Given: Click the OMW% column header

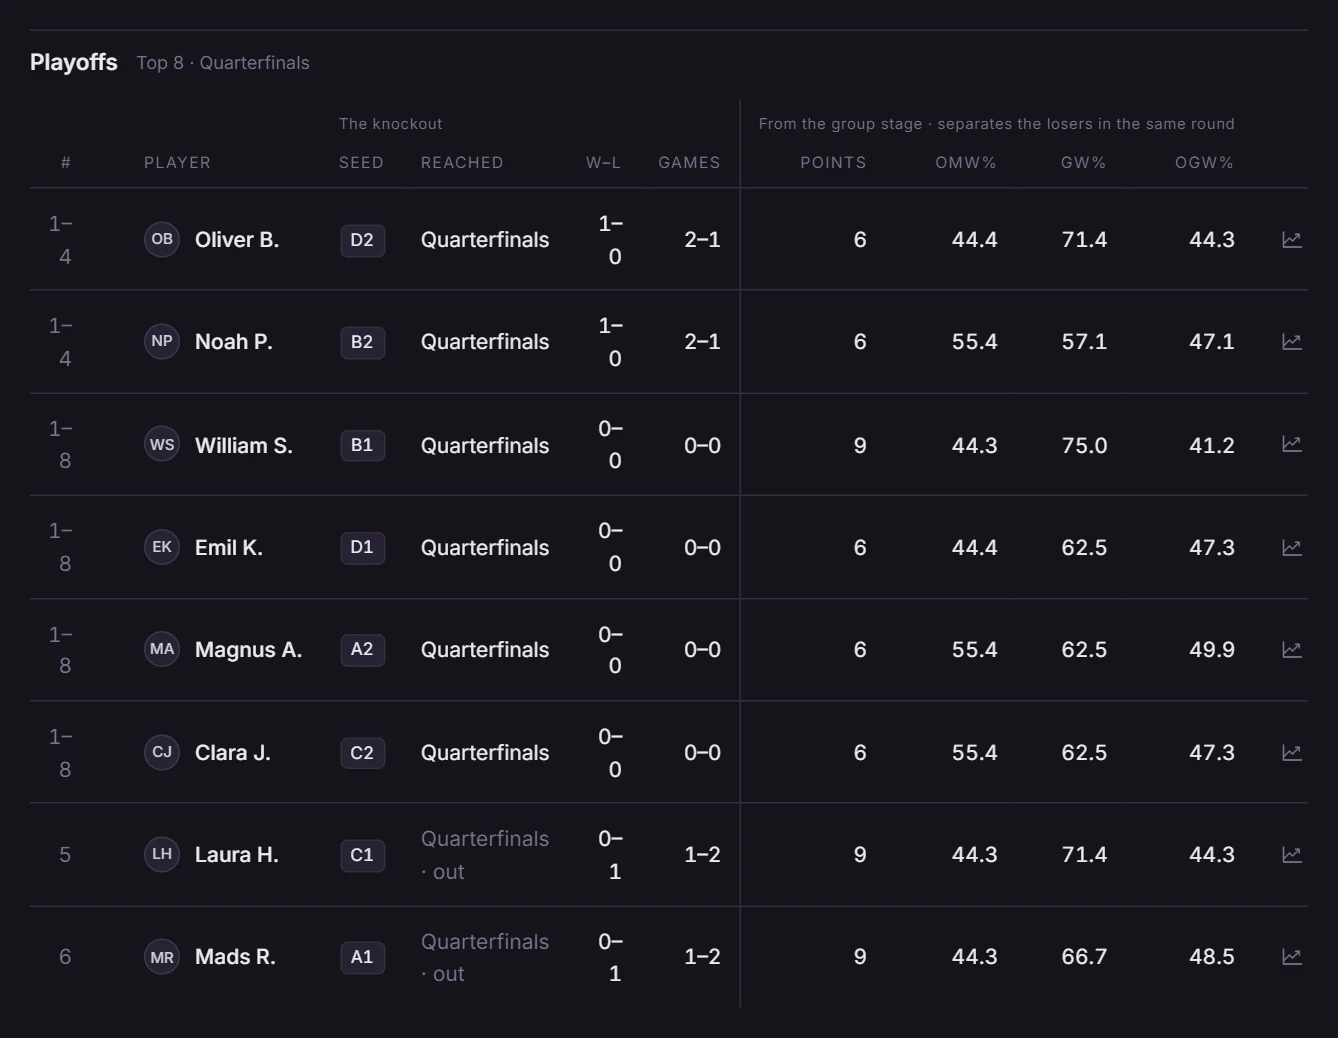Looking at the screenshot, I should click(x=966, y=162).
